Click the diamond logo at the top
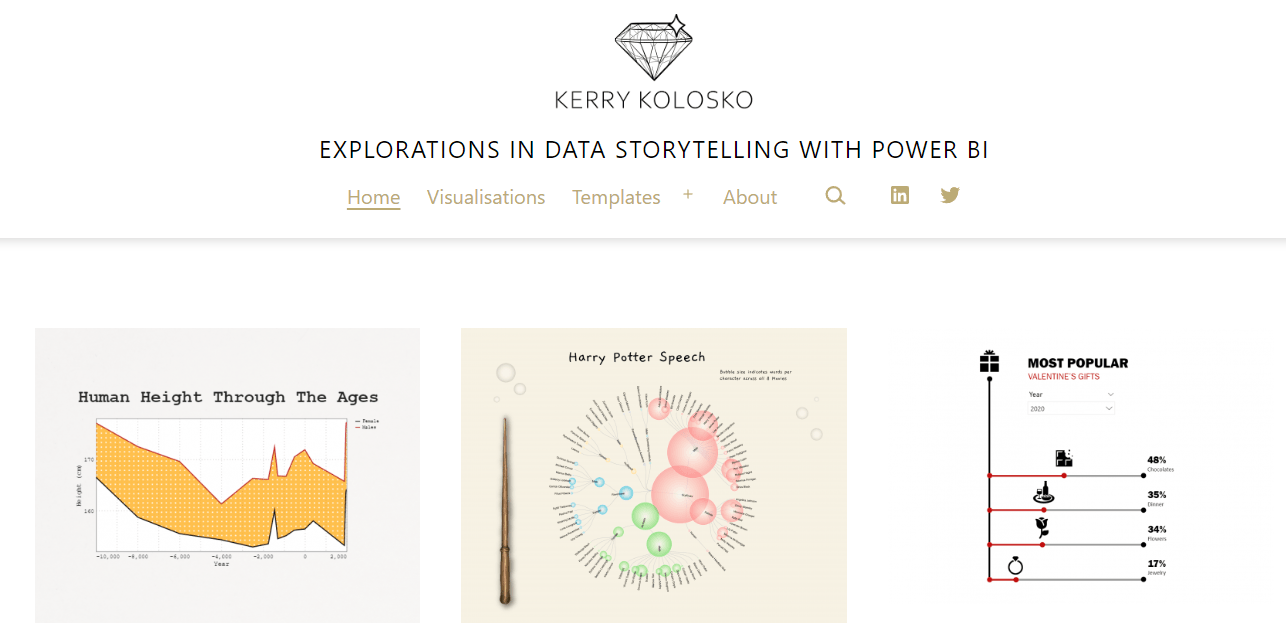 tap(653, 47)
